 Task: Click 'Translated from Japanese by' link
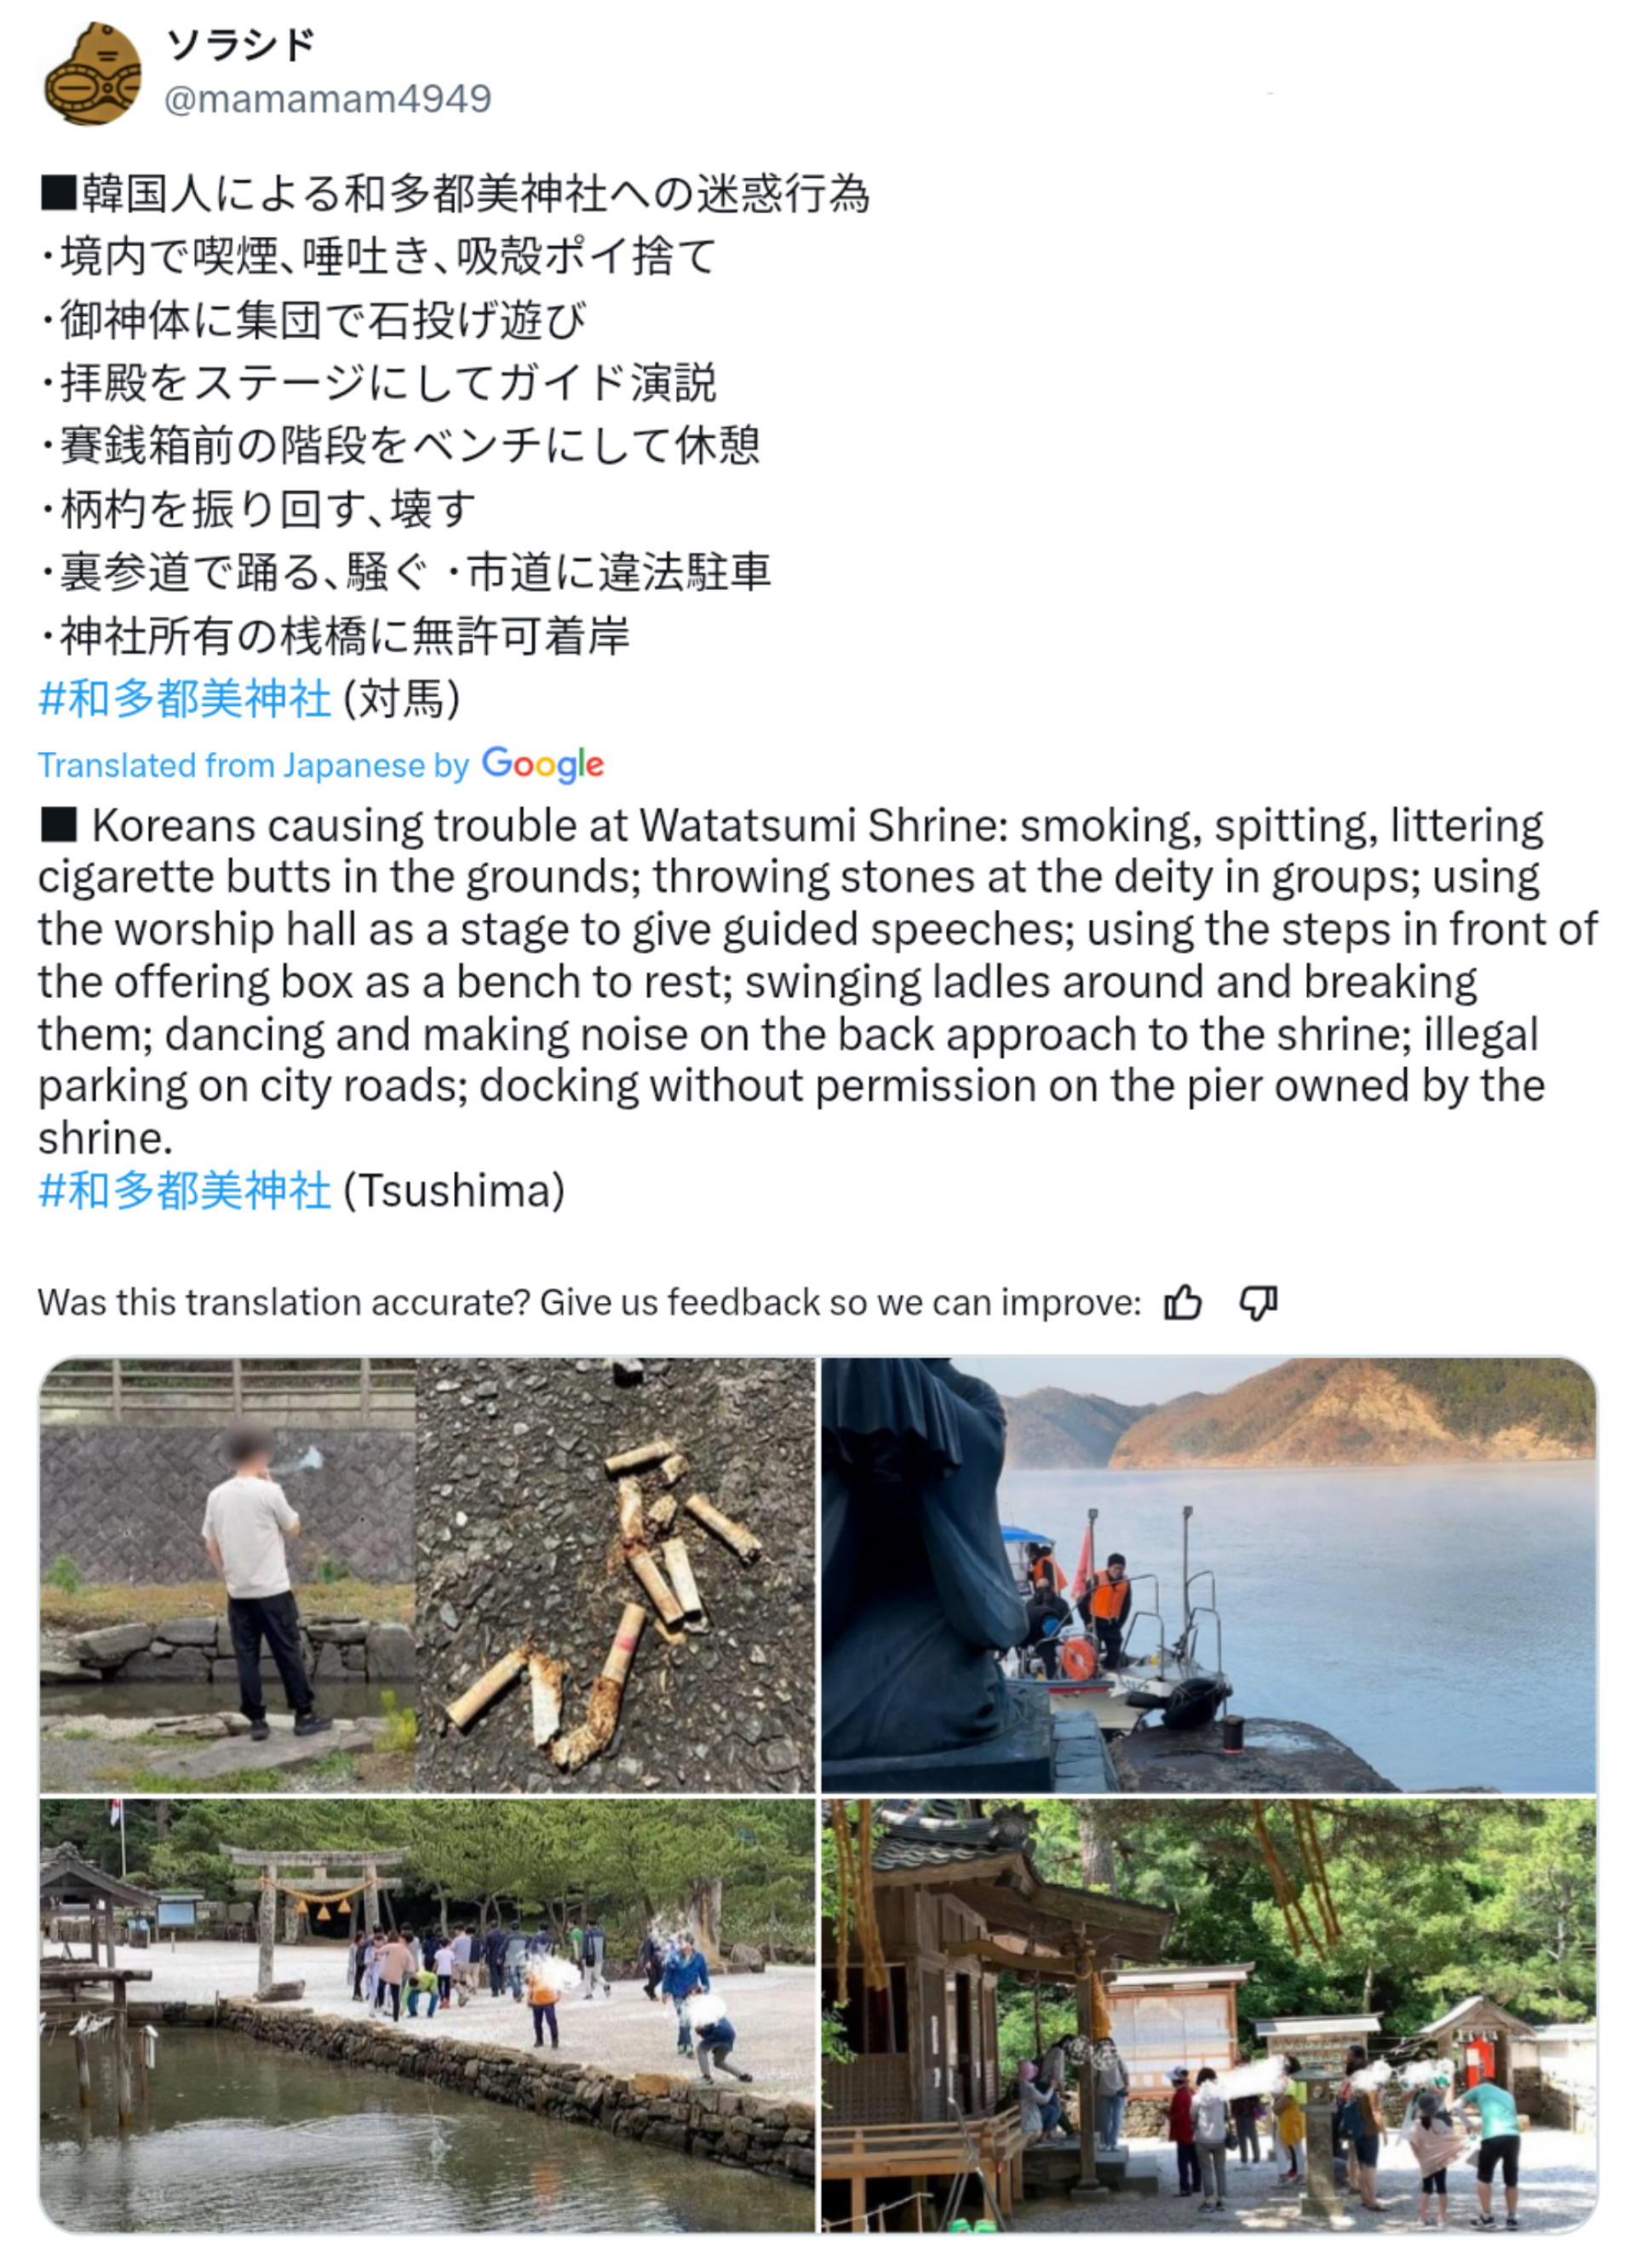[x=253, y=765]
